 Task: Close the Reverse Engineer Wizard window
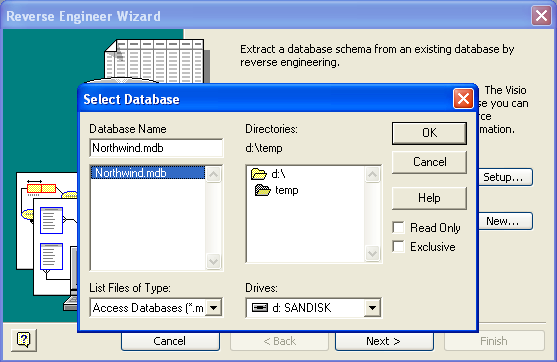(x=541, y=16)
